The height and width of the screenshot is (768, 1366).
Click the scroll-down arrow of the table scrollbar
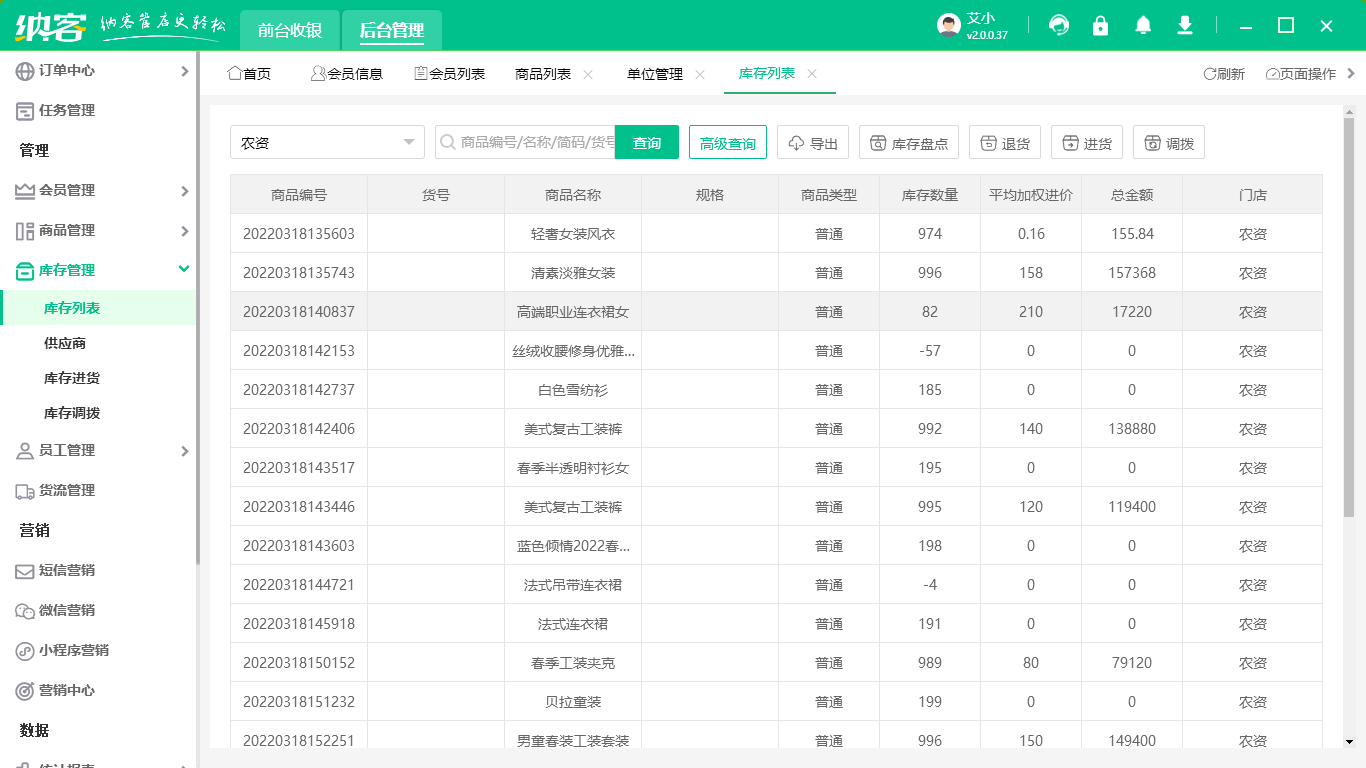pyautogui.click(x=1348, y=741)
